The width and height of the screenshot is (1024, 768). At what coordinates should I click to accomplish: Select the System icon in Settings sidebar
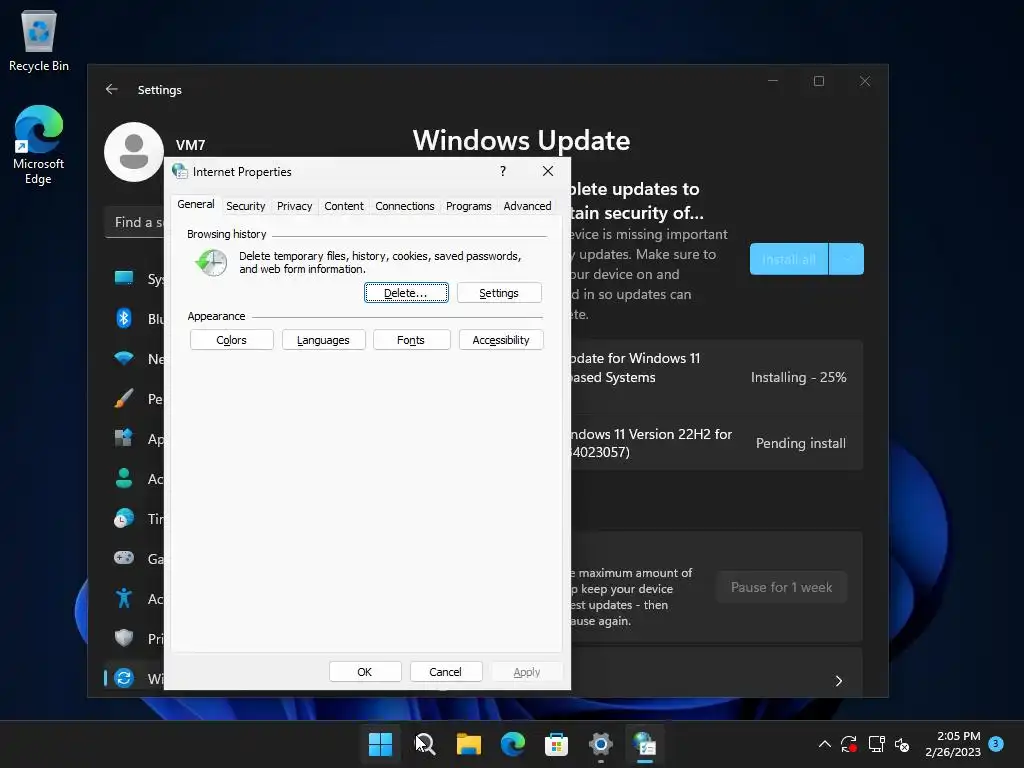[x=124, y=278]
